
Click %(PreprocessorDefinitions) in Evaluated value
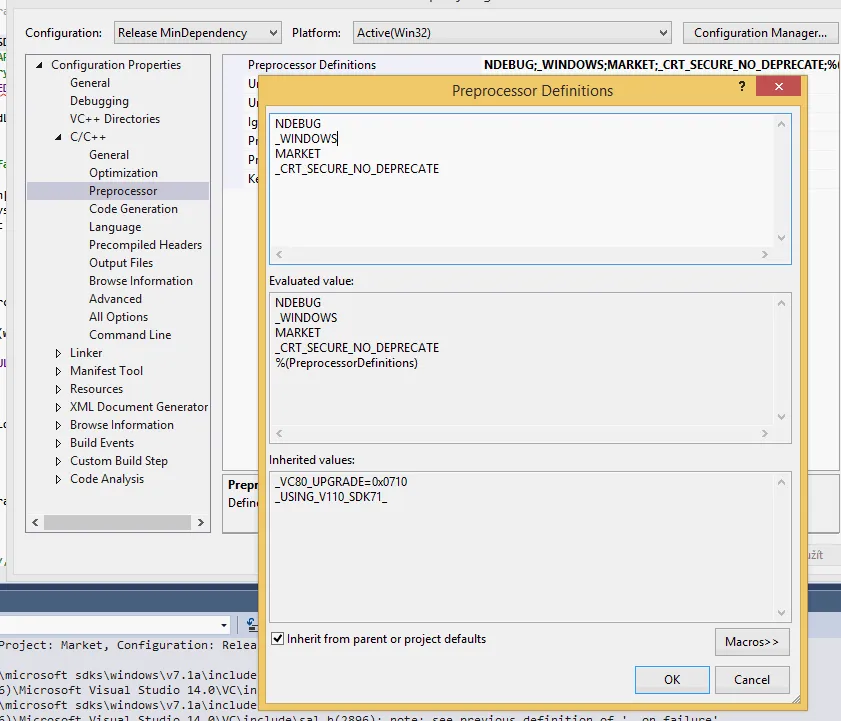tap(346, 363)
